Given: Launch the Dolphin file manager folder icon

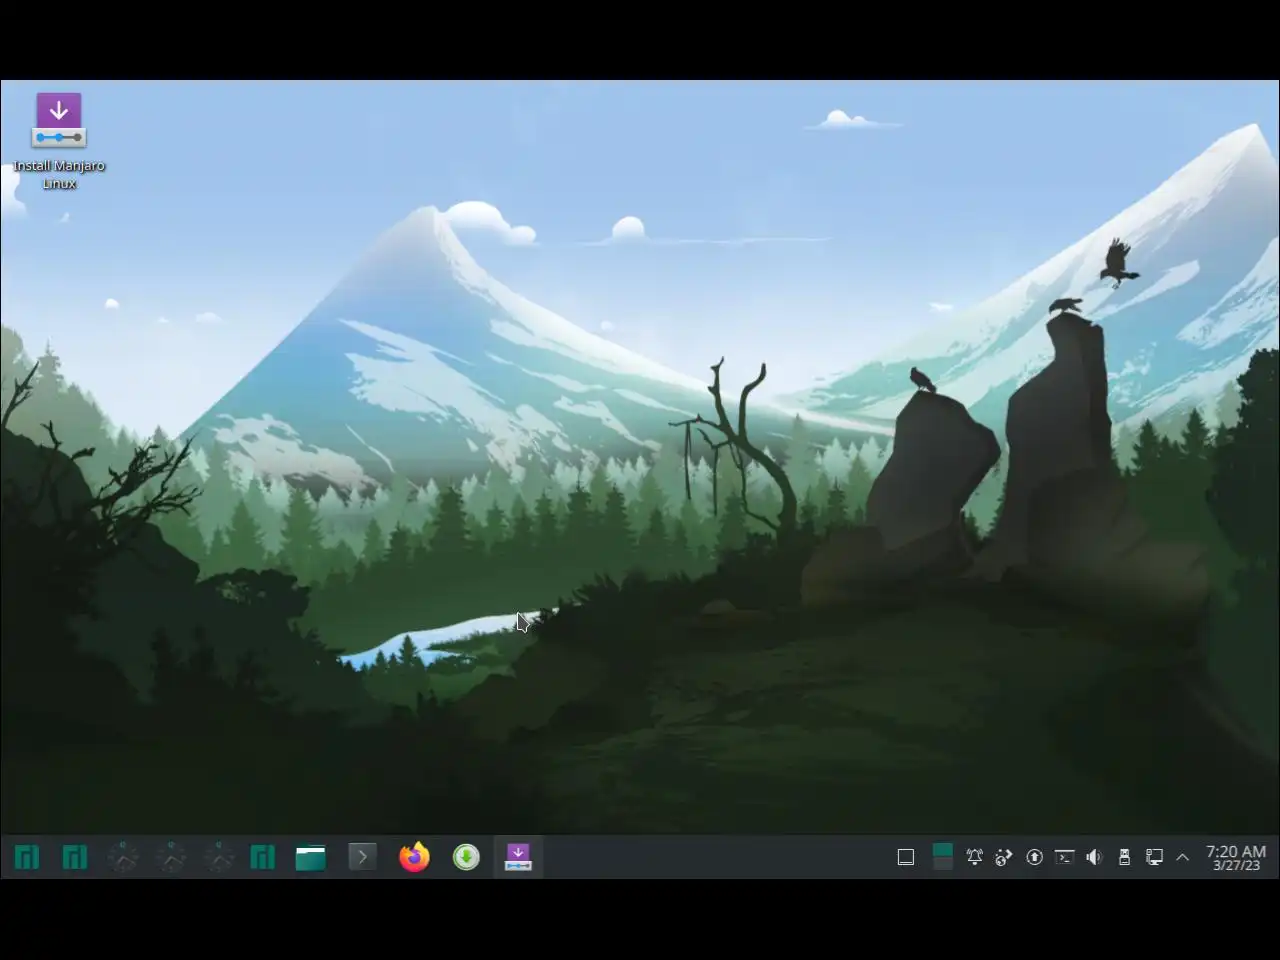Looking at the screenshot, I should pyautogui.click(x=310, y=857).
